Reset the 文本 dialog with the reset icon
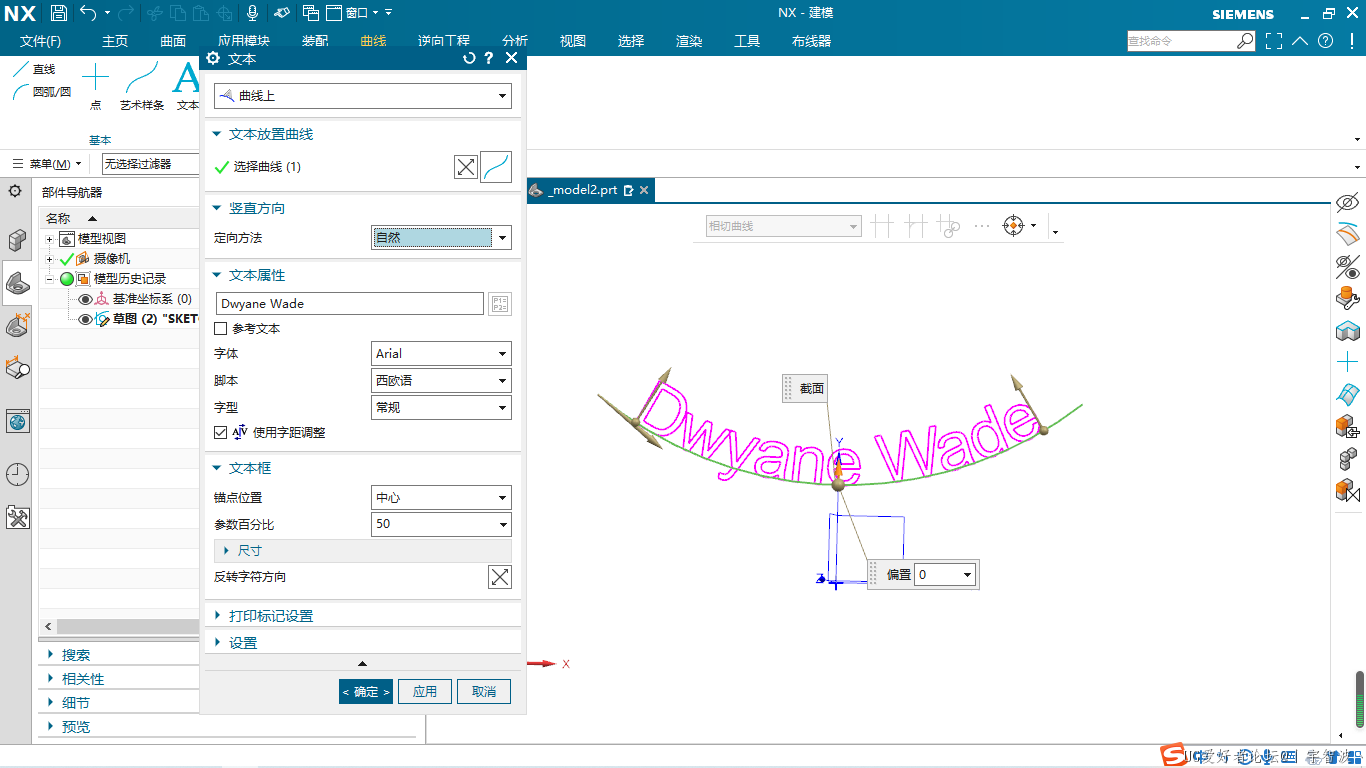The width and height of the screenshot is (1366, 768). (x=469, y=59)
